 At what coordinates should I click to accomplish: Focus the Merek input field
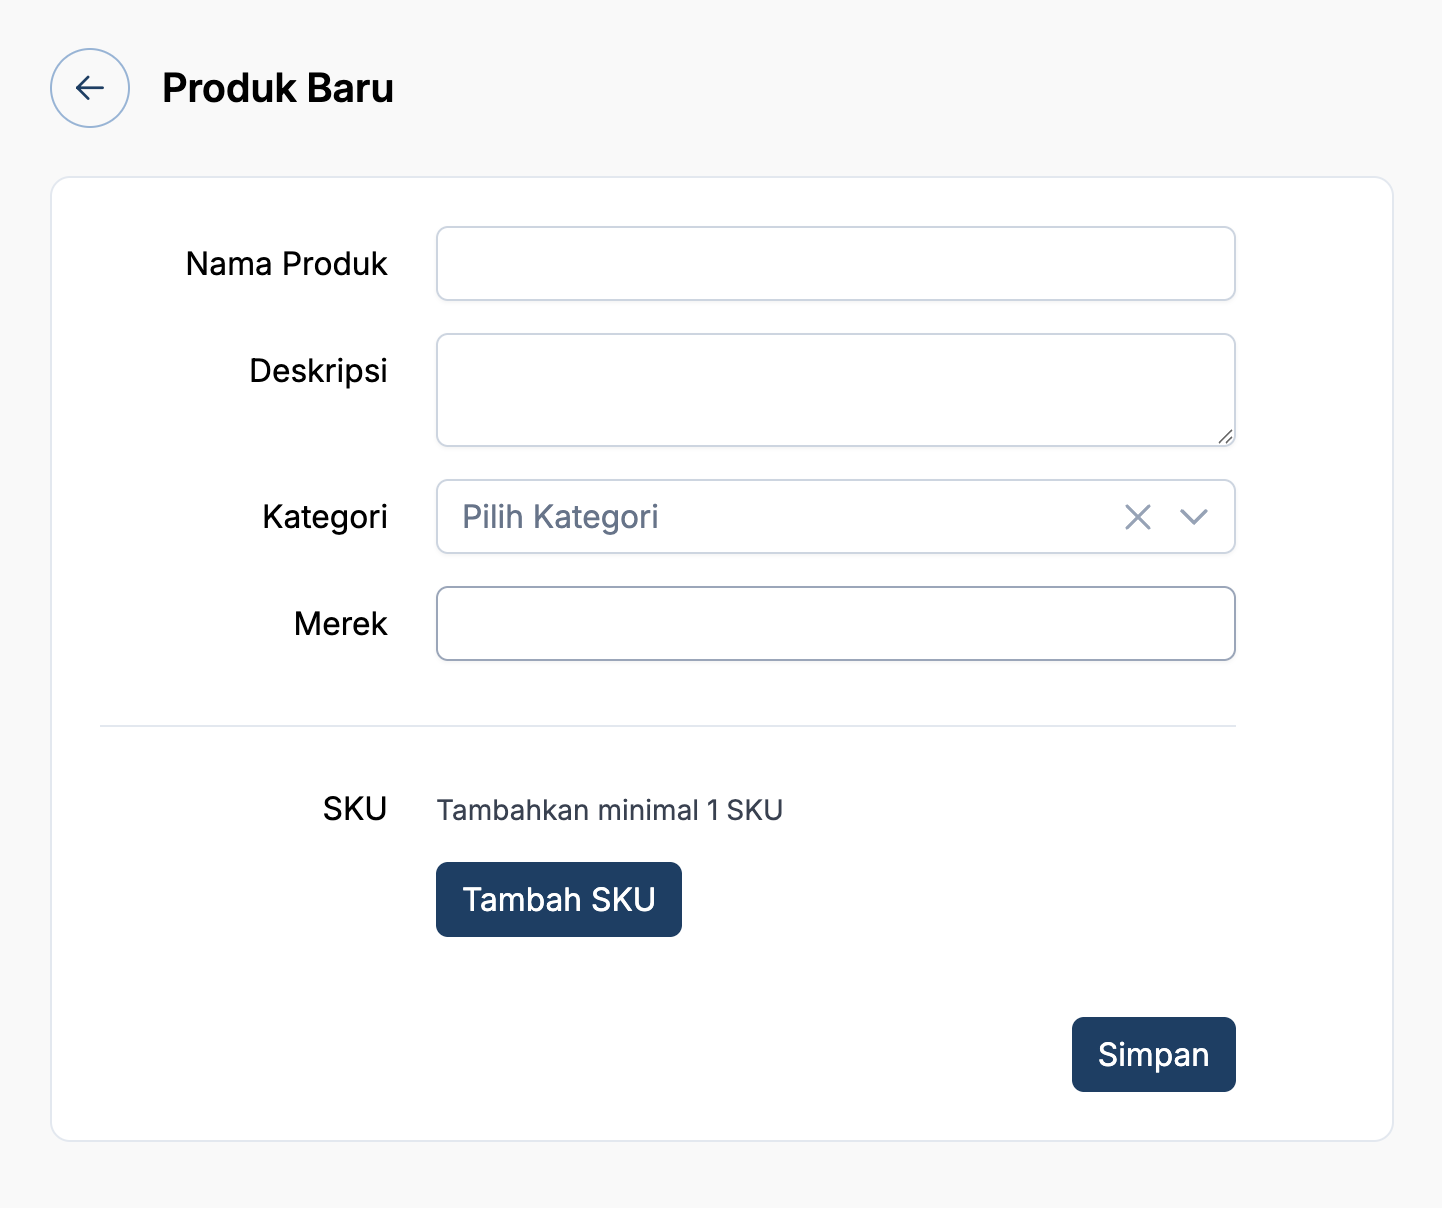pyautogui.click(x=835, y=624)
